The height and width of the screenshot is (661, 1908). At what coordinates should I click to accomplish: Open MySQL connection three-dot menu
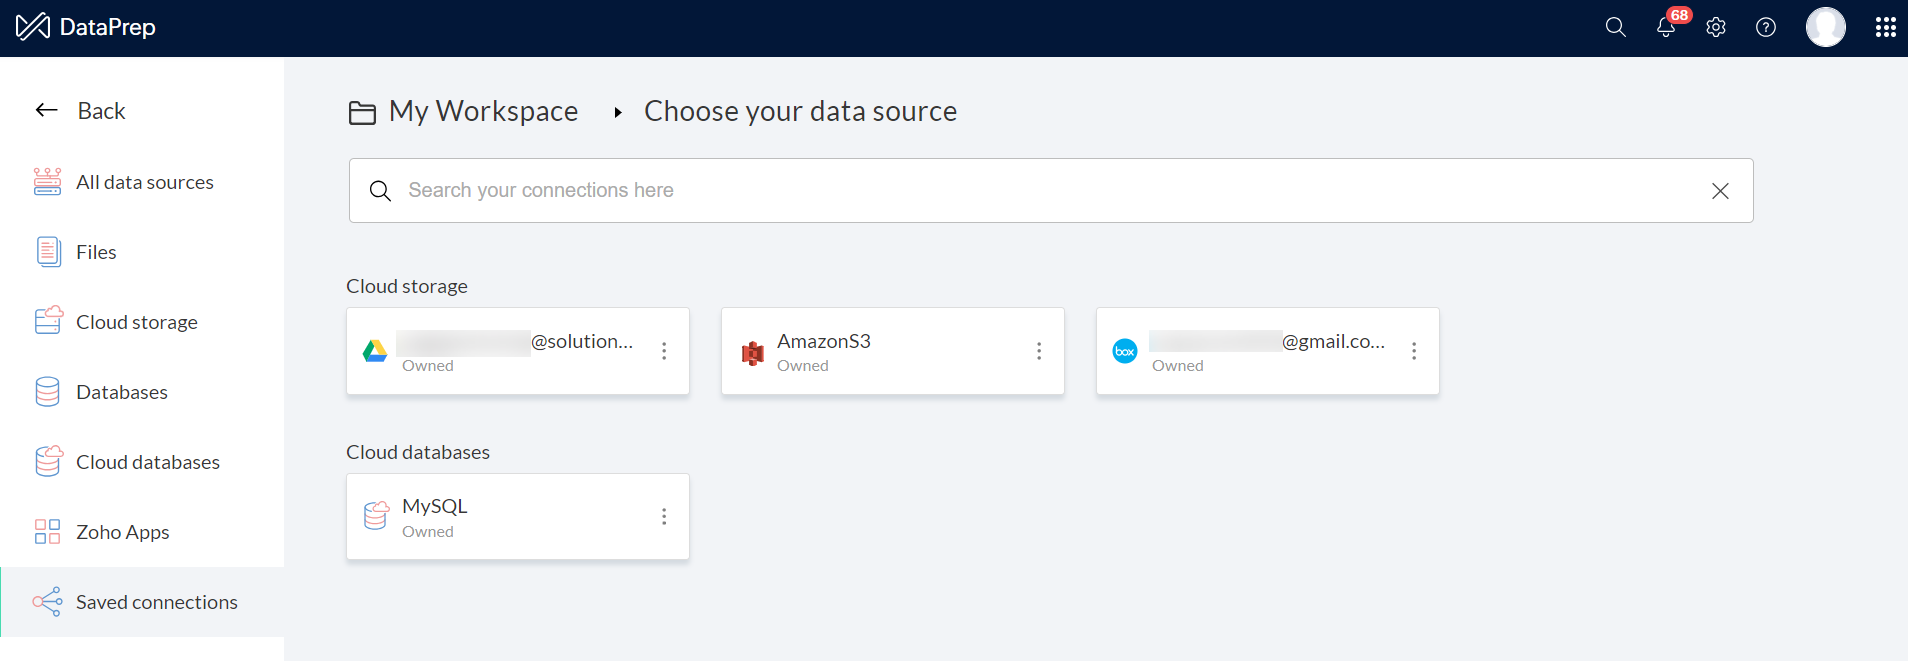(664, 516)
